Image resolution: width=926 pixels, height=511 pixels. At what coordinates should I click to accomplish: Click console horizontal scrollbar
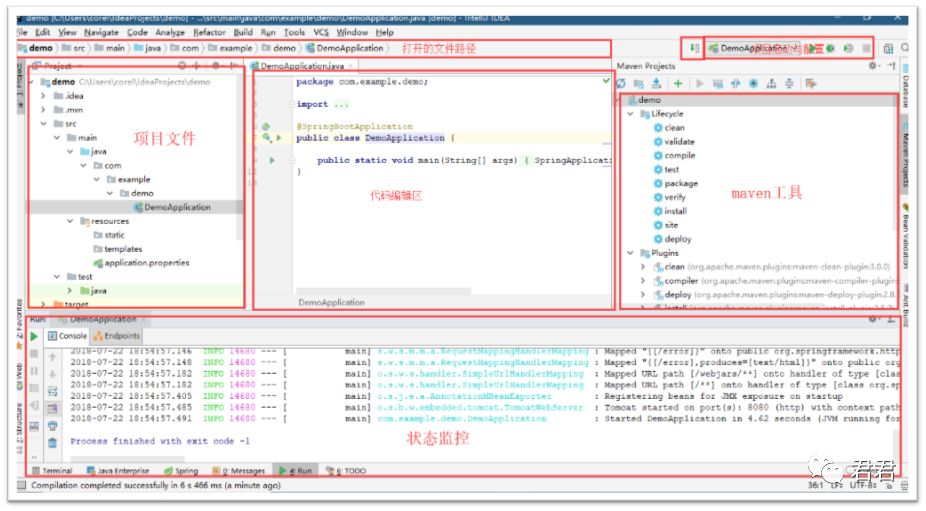[127, 458]
